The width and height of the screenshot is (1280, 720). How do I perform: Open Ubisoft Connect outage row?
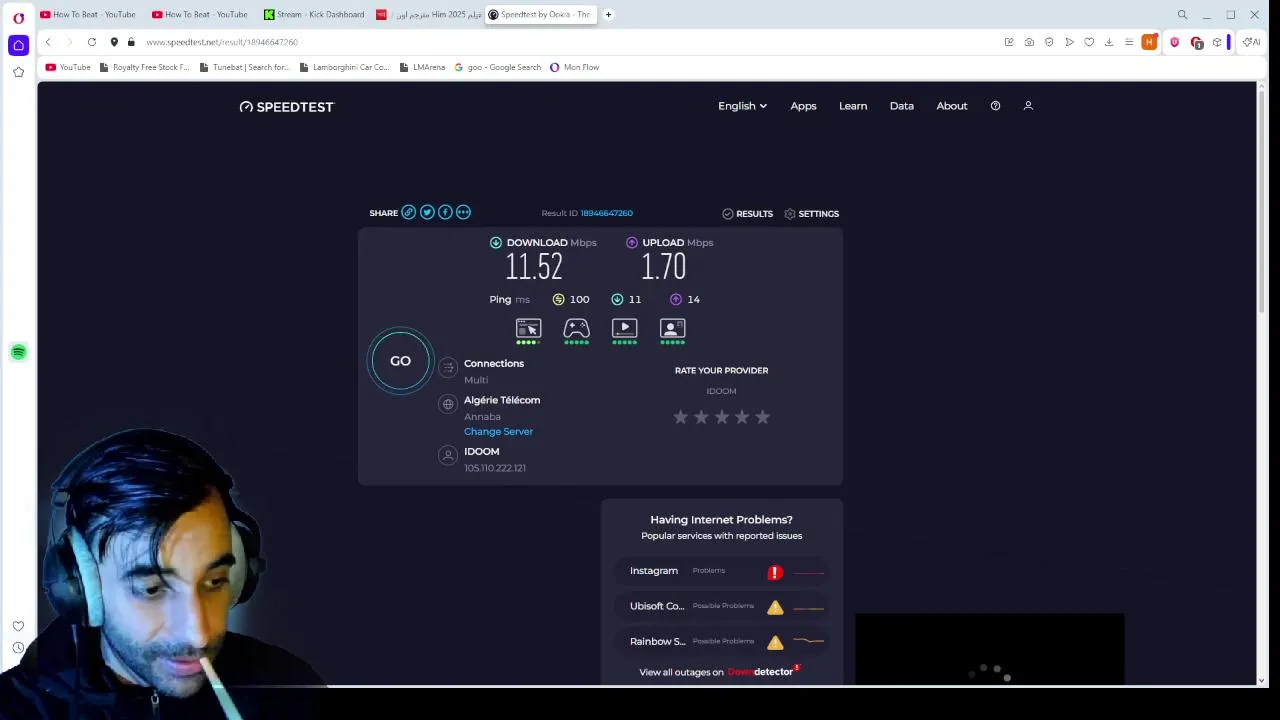pos(722,606)
